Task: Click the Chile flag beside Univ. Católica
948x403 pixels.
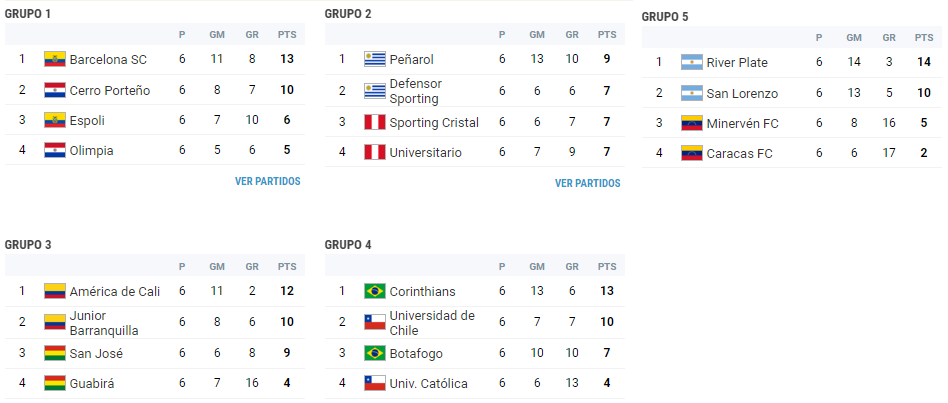Action: click(375, 383)
